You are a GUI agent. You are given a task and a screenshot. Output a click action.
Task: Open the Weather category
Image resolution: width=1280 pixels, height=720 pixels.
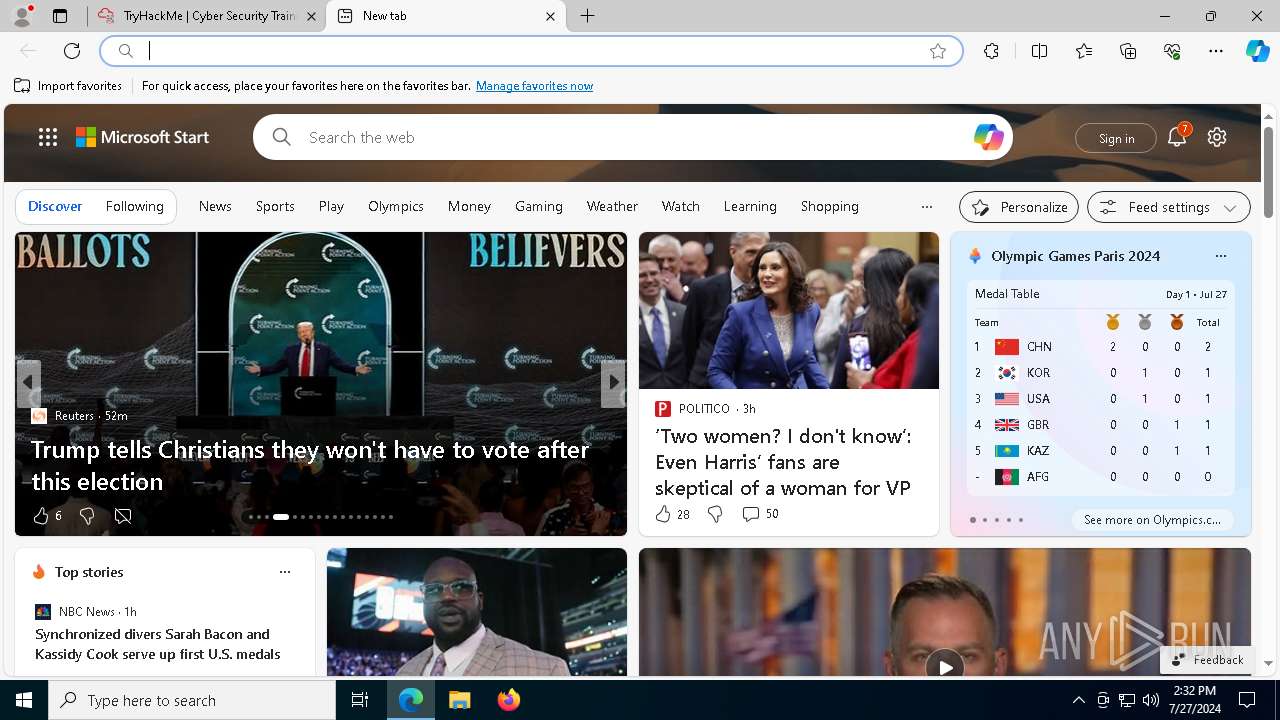[x=612, y=206]
